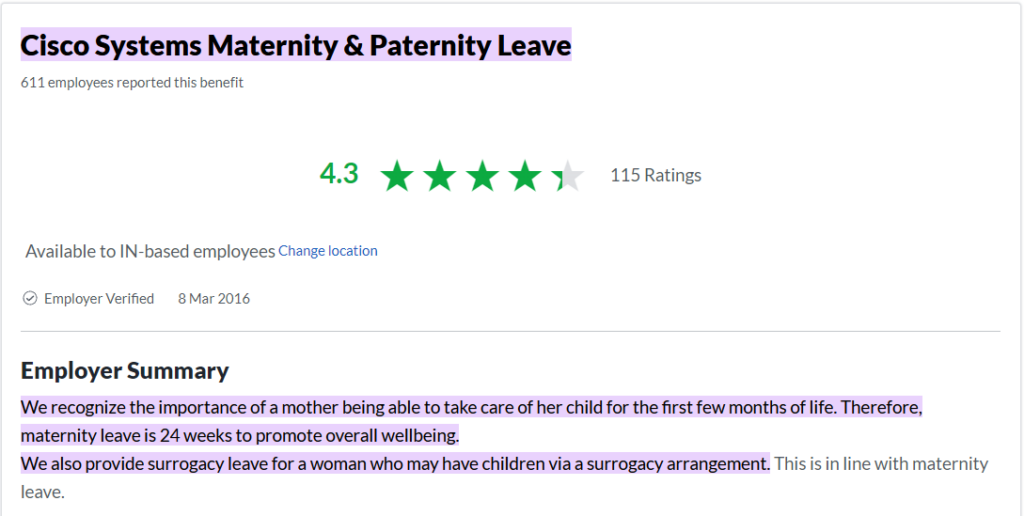
Task: Click the 'maternity leave is 24 weeks' line
Action: coord(240,436)
